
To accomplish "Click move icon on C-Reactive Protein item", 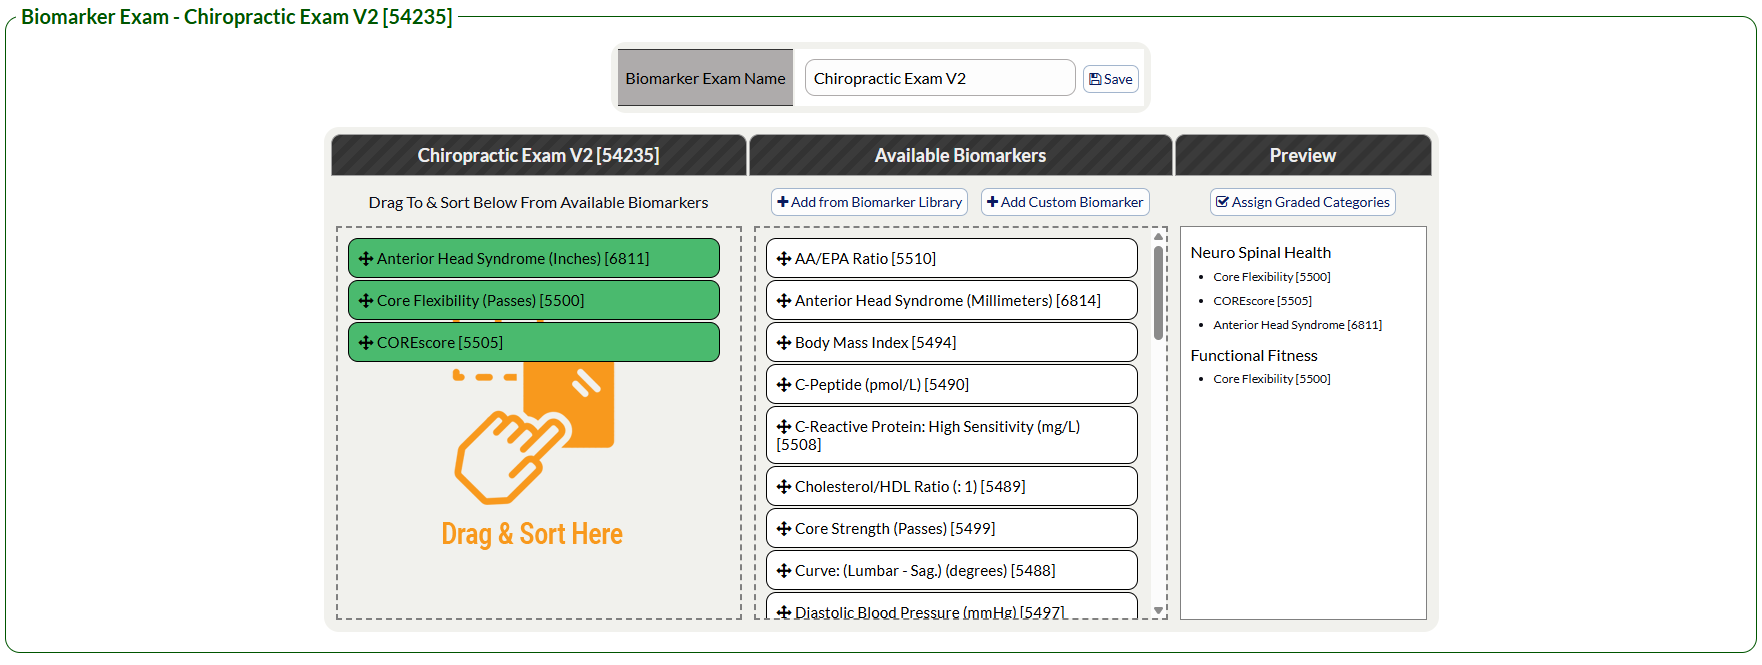I will pos(784,426).
